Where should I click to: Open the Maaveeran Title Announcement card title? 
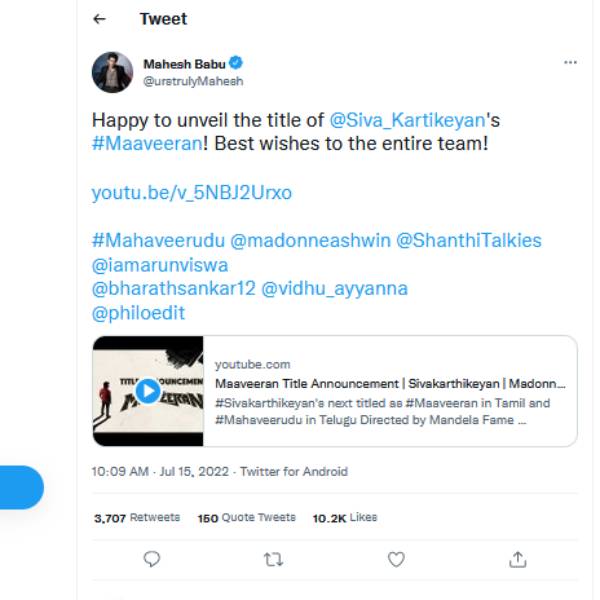(x=390, y=384)
